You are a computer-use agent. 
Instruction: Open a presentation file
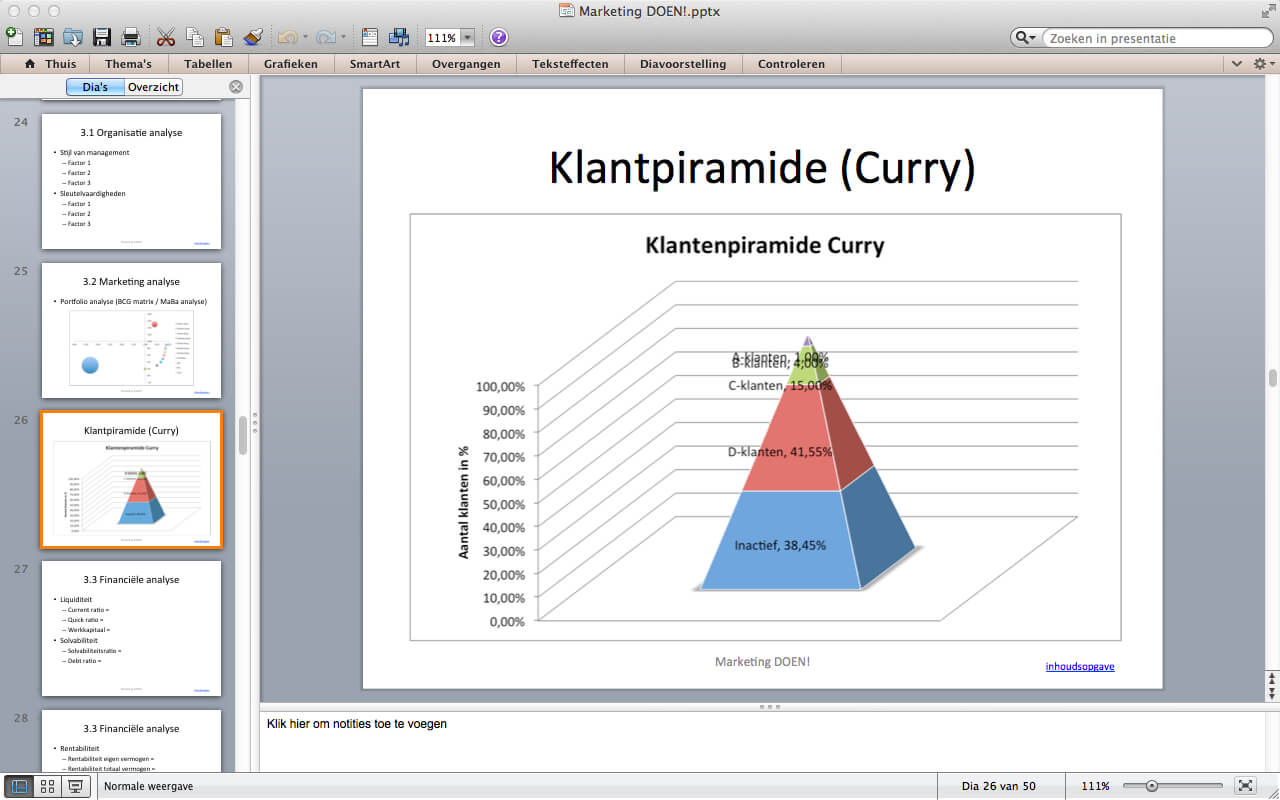(73, 37)
